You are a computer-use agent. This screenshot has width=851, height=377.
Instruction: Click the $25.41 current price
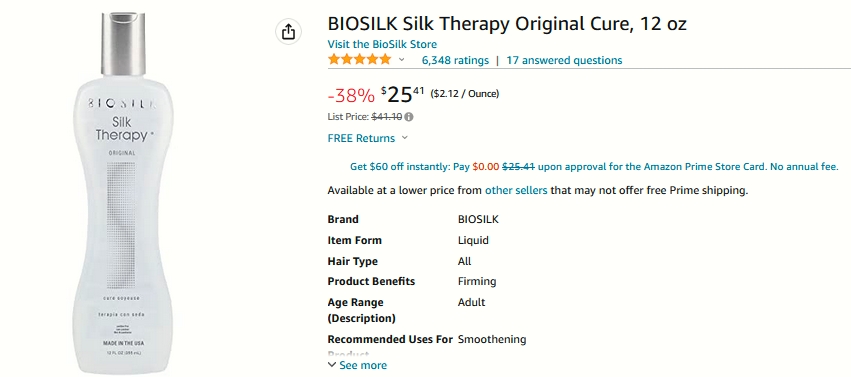[403, 94]
